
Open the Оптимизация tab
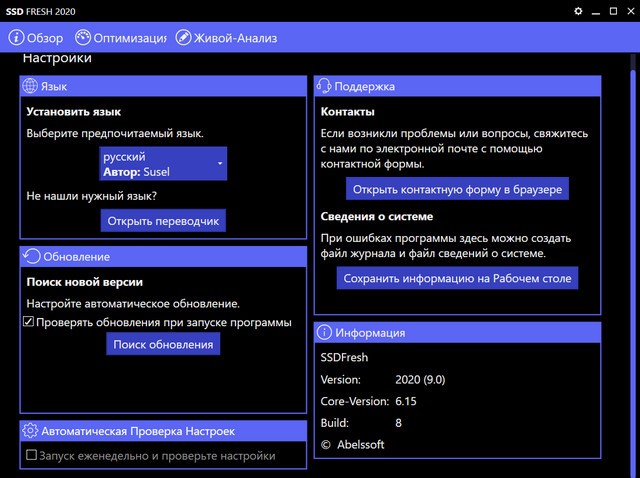(x=130, y=38)
